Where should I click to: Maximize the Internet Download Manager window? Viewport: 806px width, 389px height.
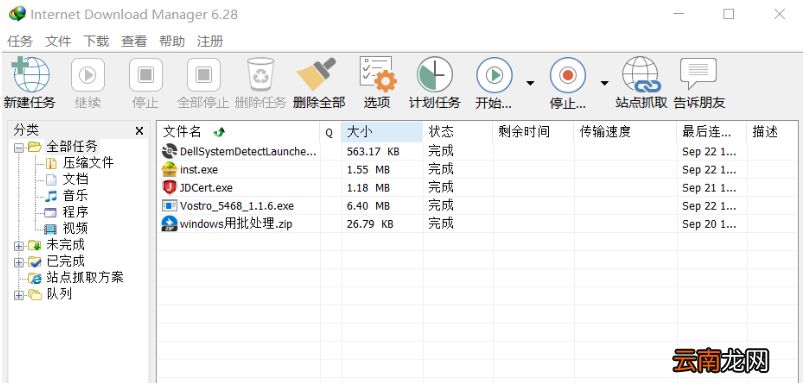[728, 14]
